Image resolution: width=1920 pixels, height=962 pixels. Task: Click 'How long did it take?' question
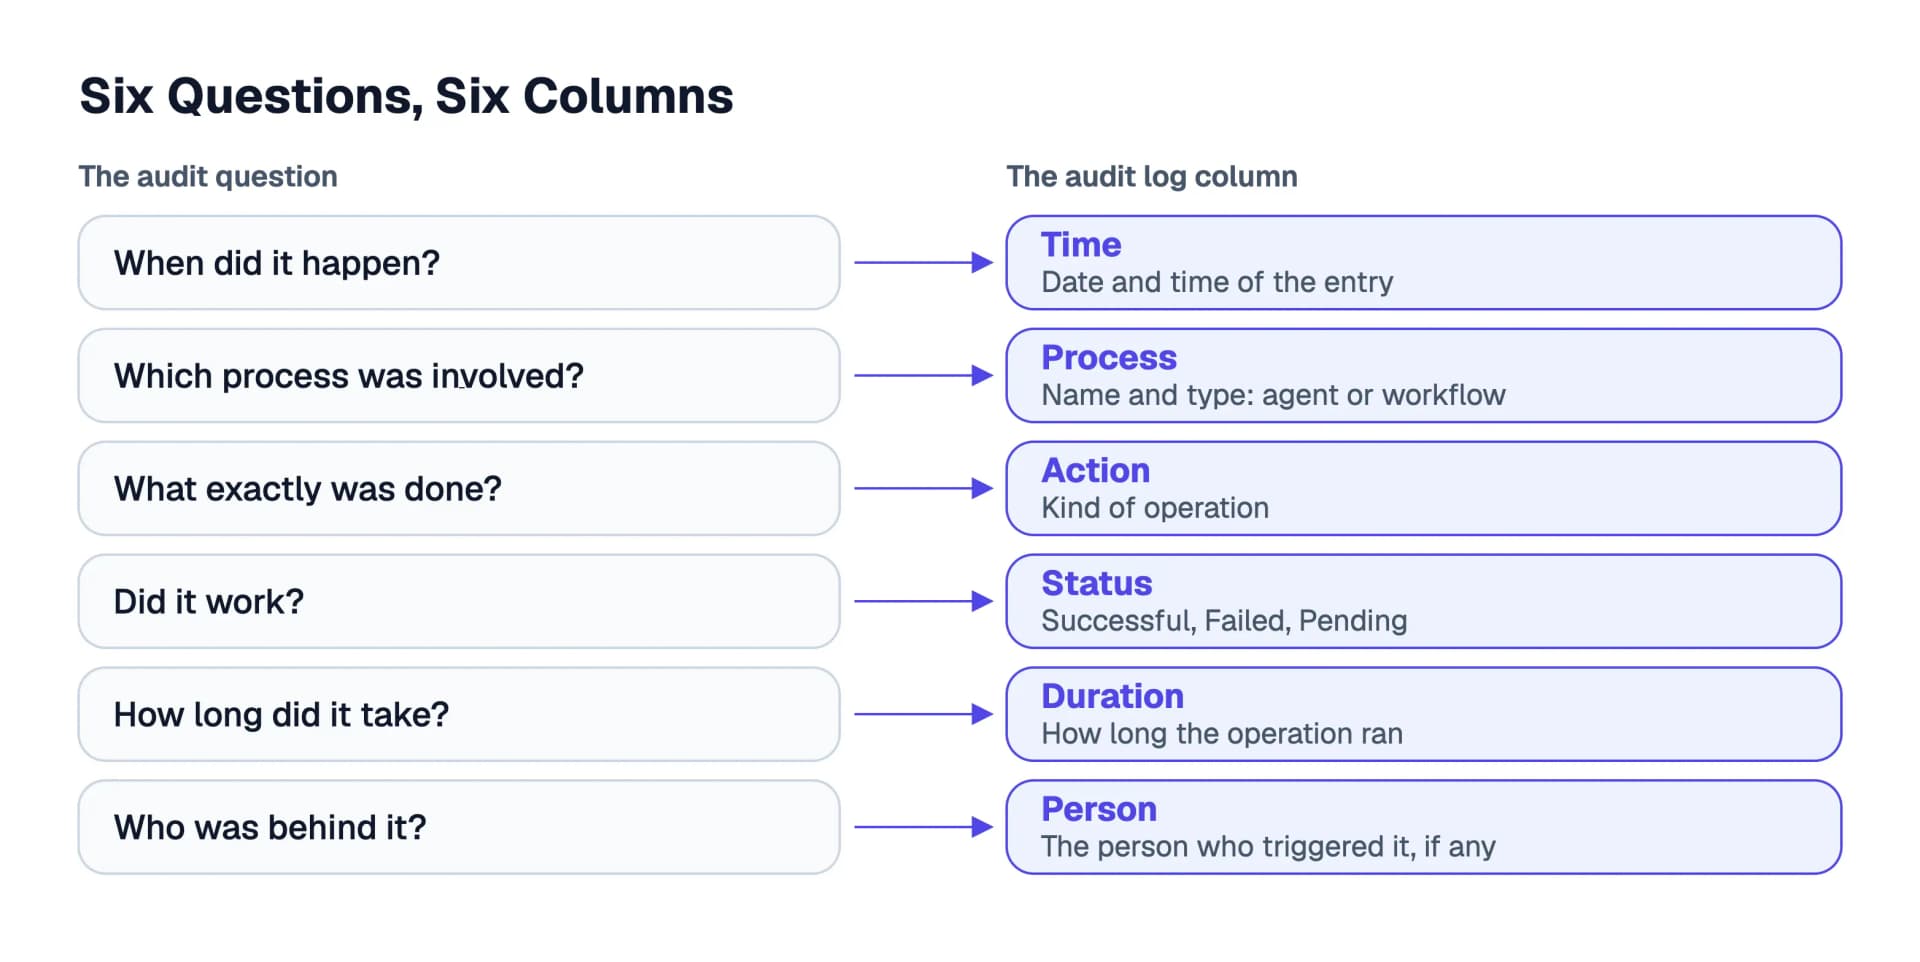coord(282,715)
